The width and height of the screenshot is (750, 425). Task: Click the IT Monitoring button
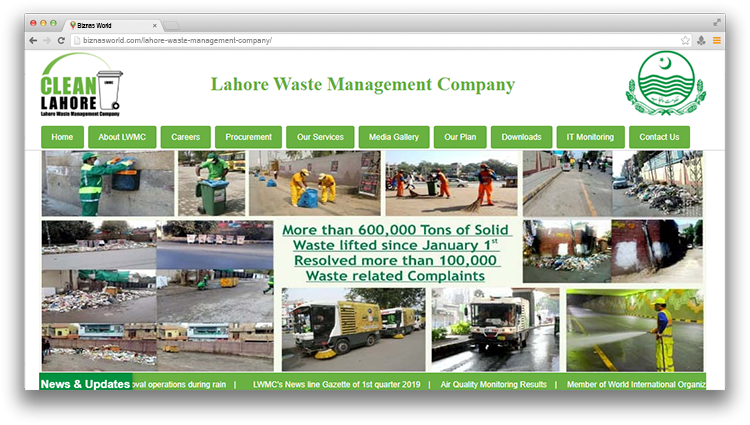590,137
